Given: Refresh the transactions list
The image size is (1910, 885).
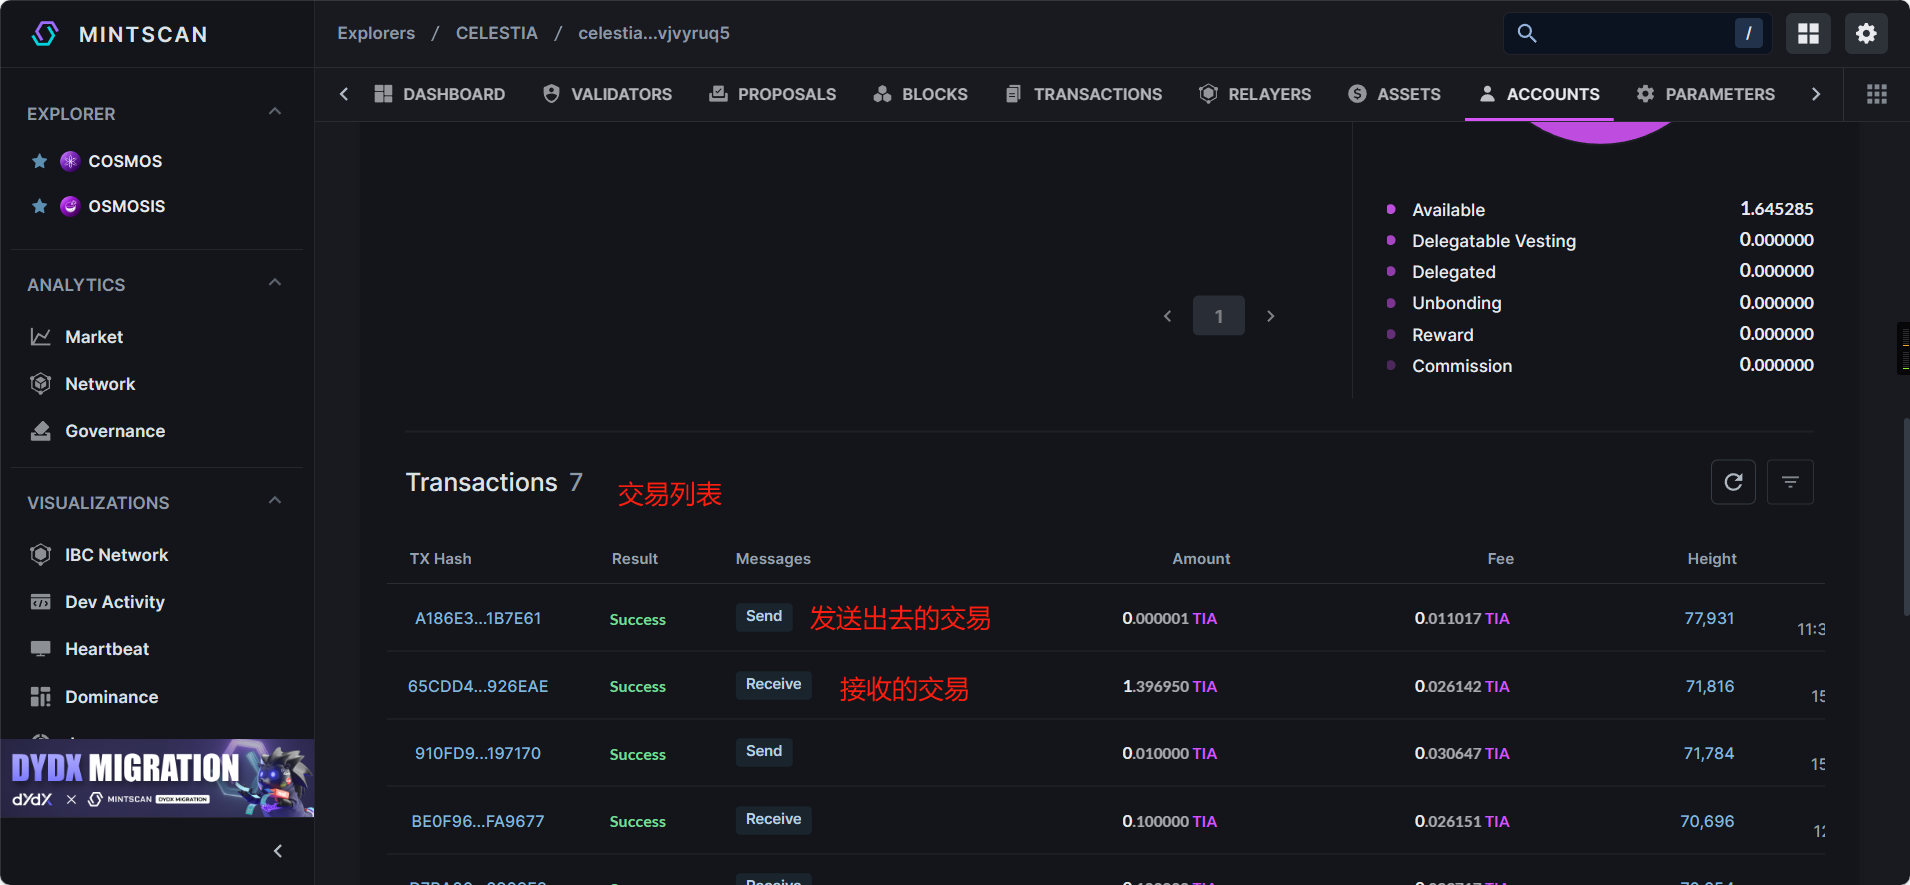Looking at the screenshot, I should 1734,482.
